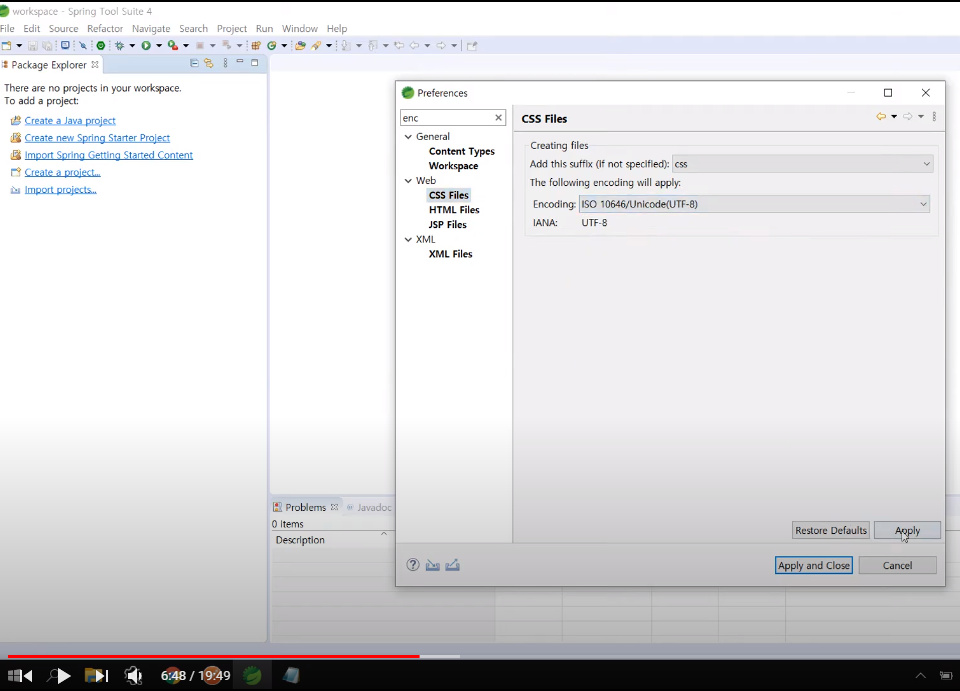960x691 pixels.
Task: Click the Skip All Breakpoints toolbar icon
Action: tap(83, 45)
